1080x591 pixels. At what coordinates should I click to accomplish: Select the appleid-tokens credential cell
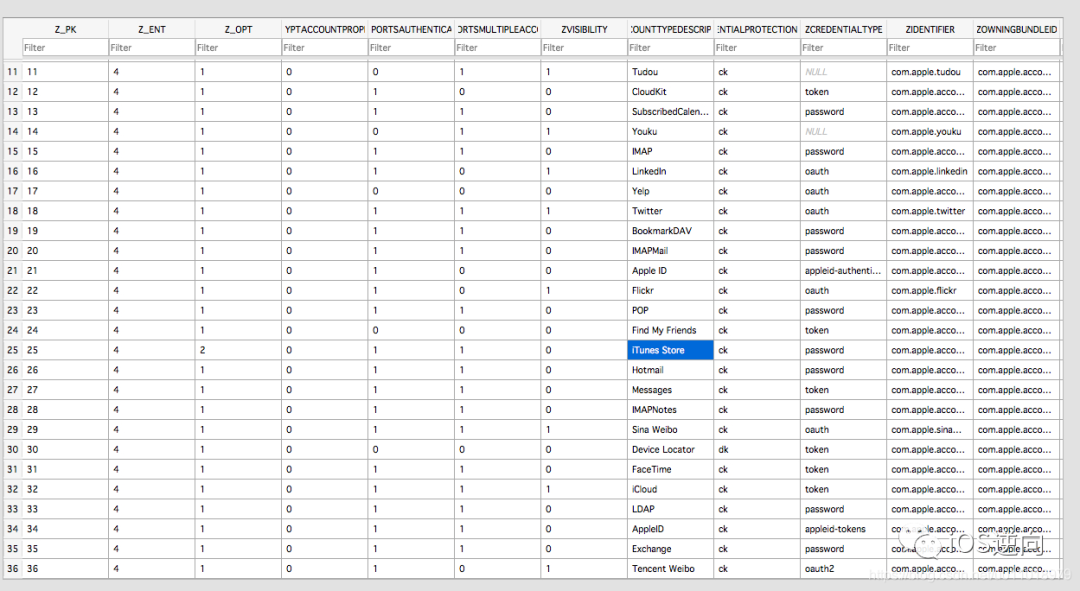point(843,529)
